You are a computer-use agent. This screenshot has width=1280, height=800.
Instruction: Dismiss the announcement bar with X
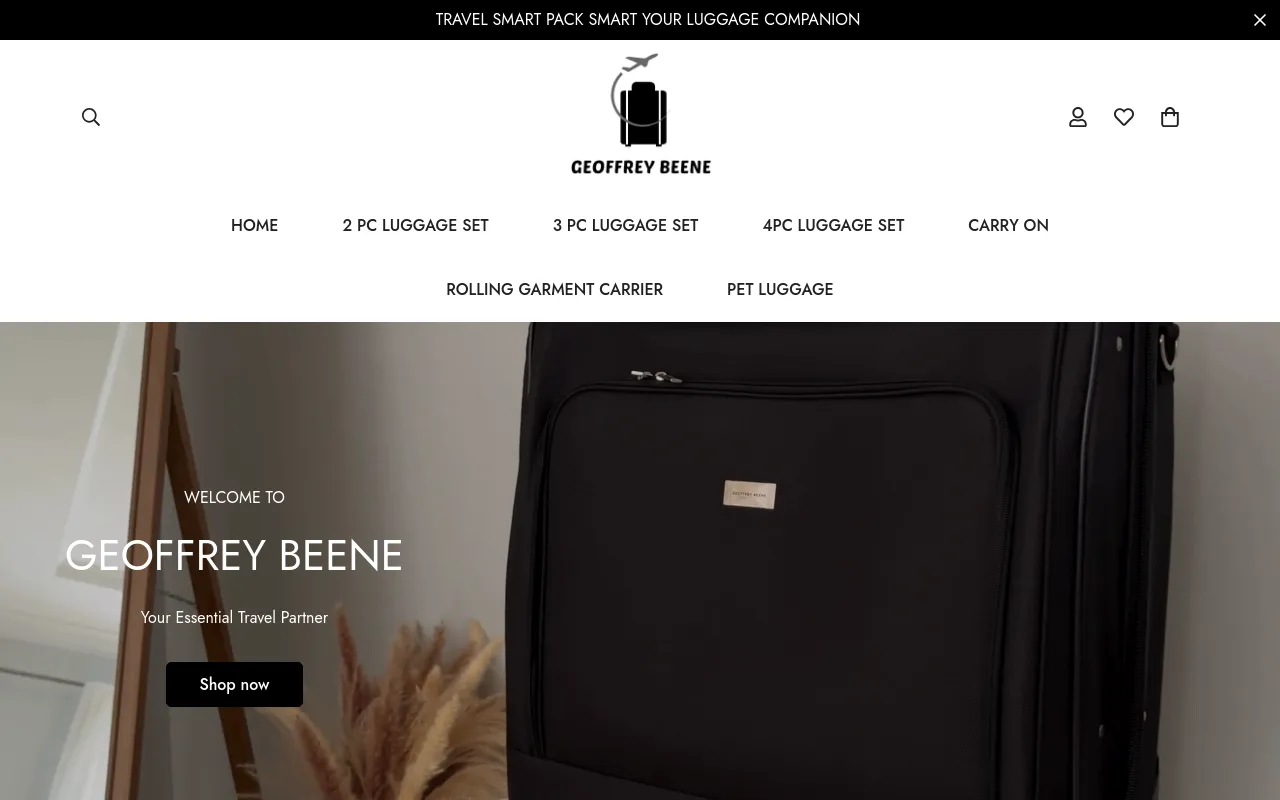point(1260,20)
